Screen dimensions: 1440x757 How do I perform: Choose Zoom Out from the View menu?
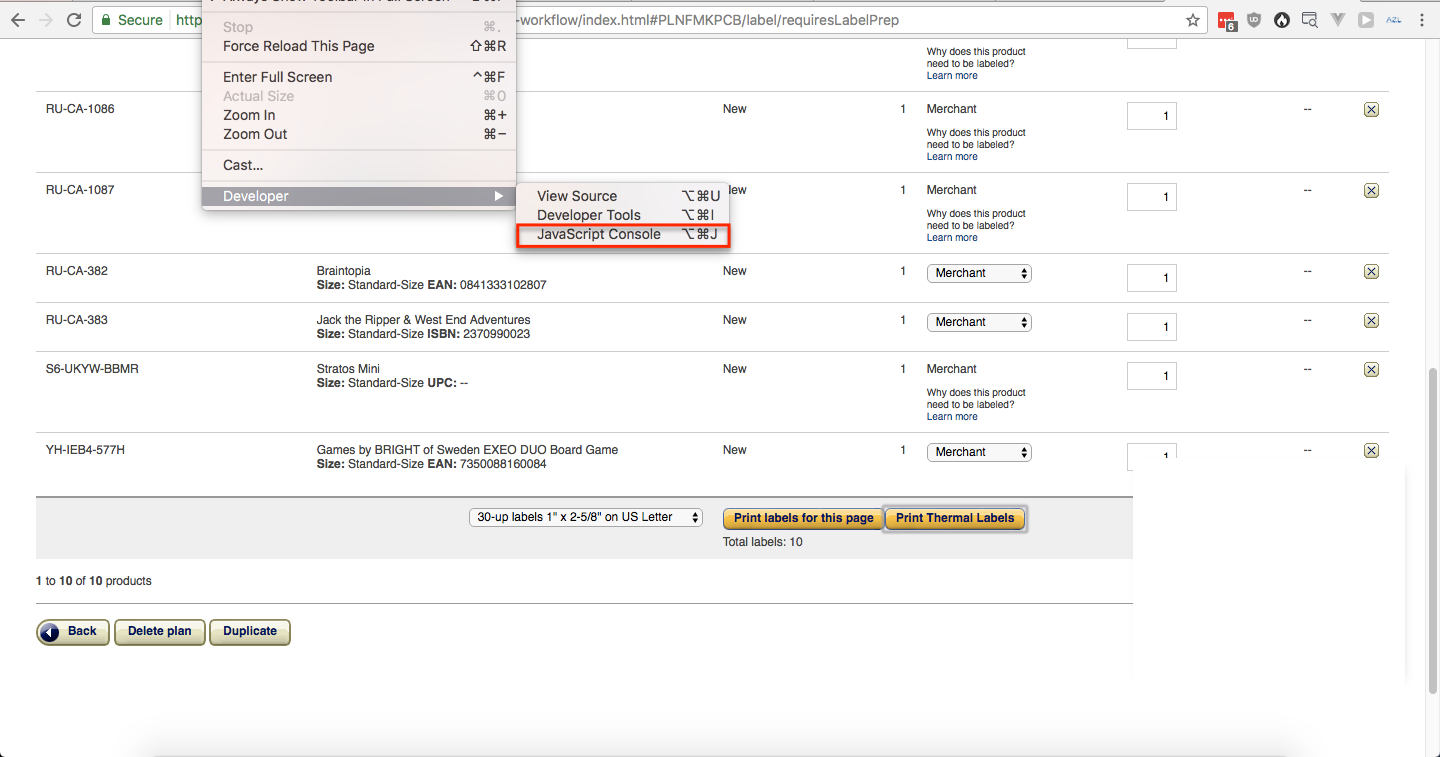(x=359, y=134)
